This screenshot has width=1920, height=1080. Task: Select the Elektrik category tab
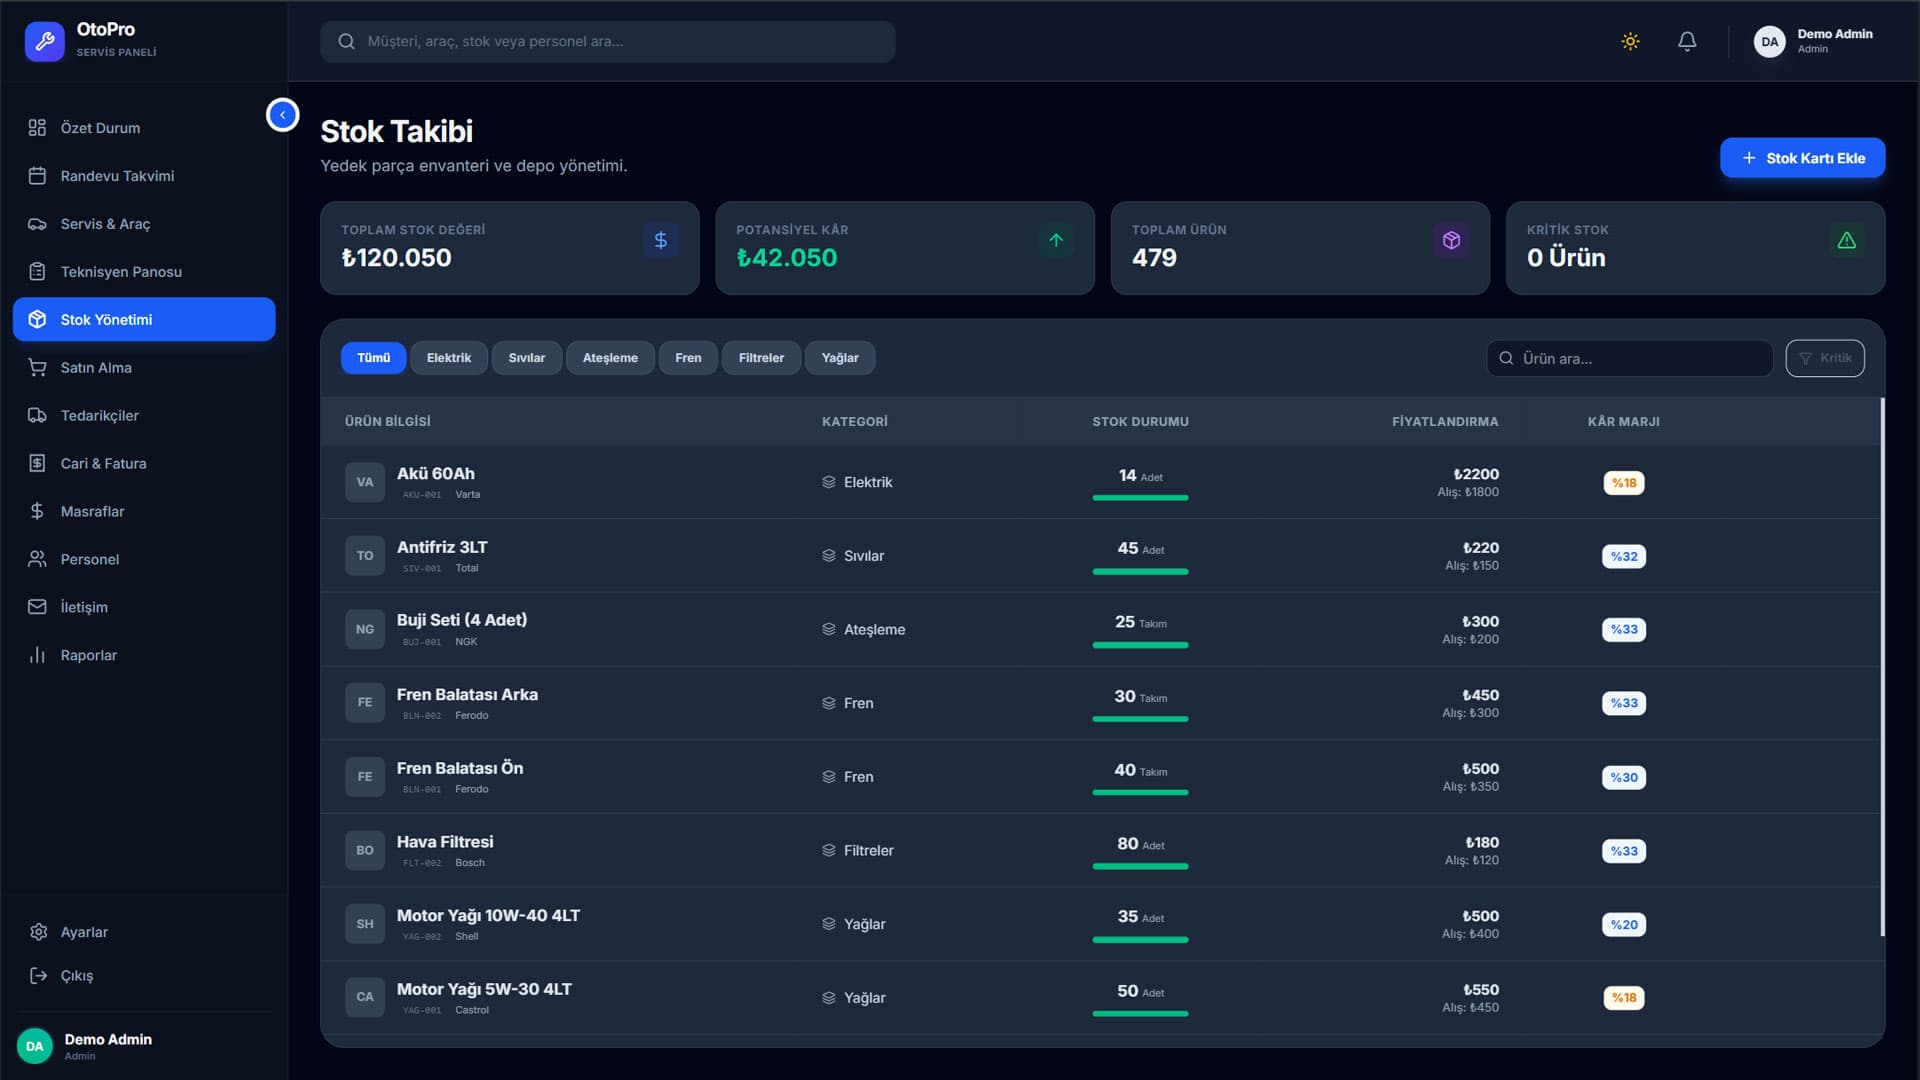[448, 358]
